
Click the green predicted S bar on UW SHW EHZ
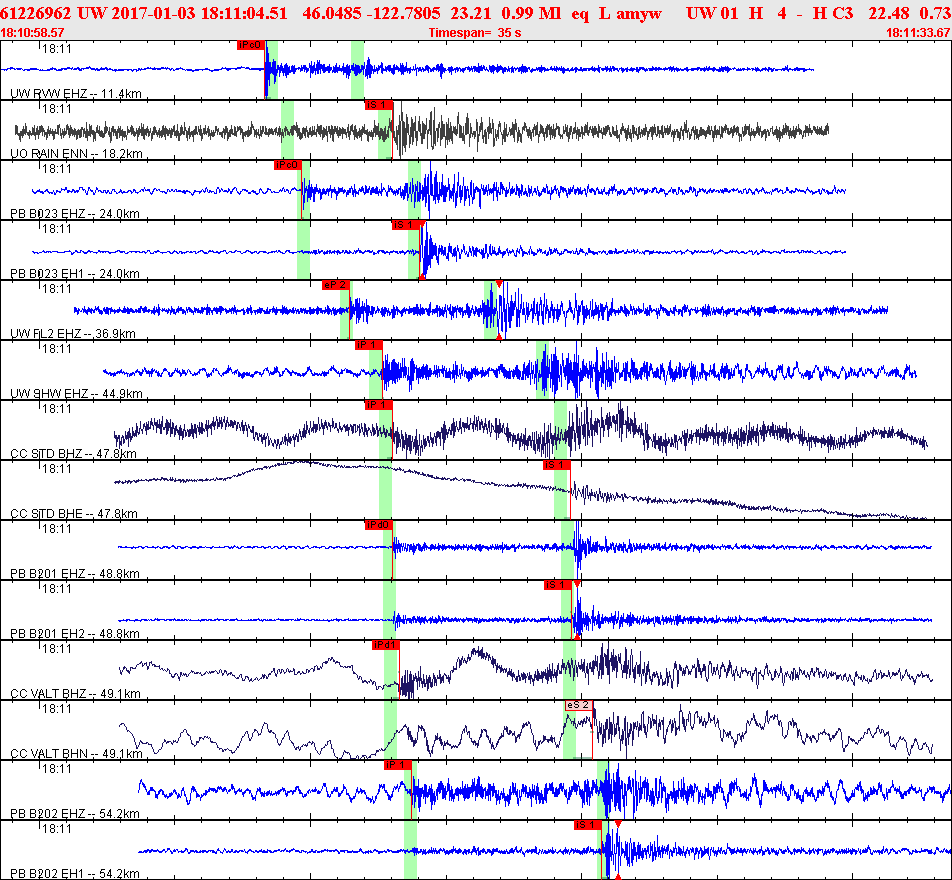pos(541,370)
